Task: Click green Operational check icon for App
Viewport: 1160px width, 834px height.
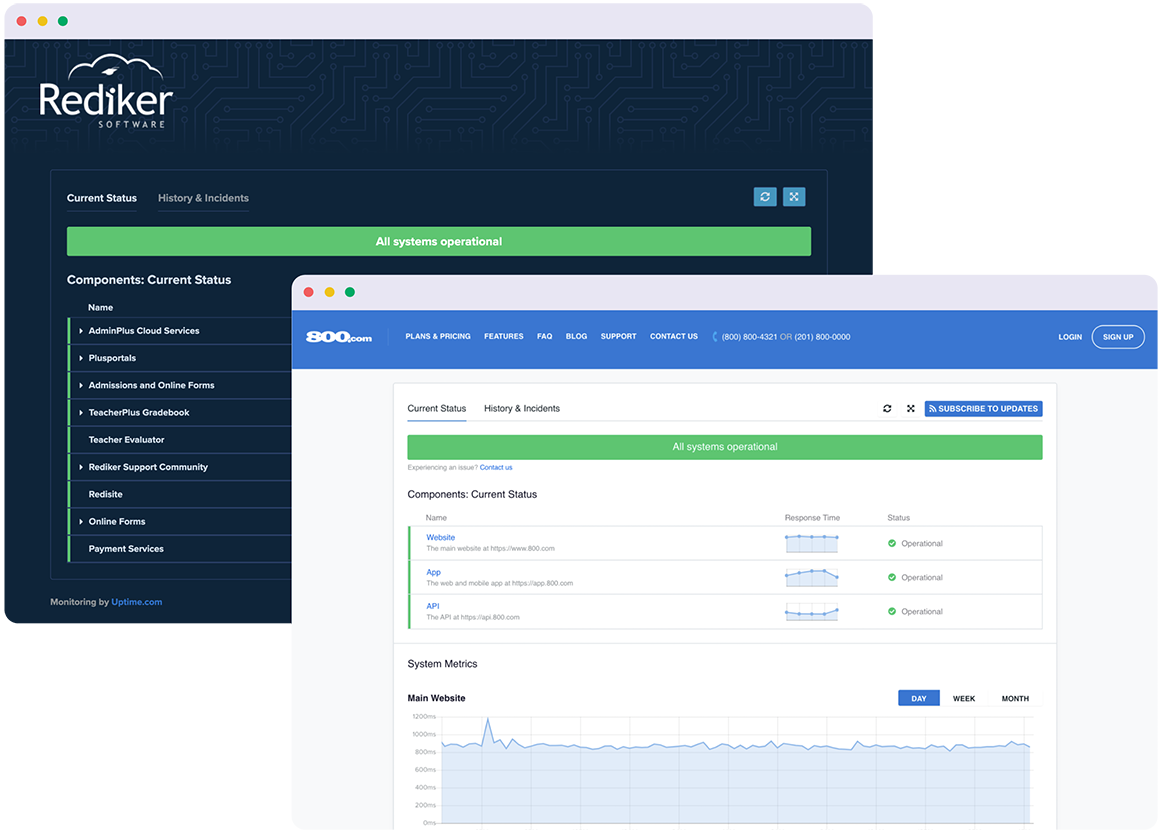Action: [x=892, y=577]
